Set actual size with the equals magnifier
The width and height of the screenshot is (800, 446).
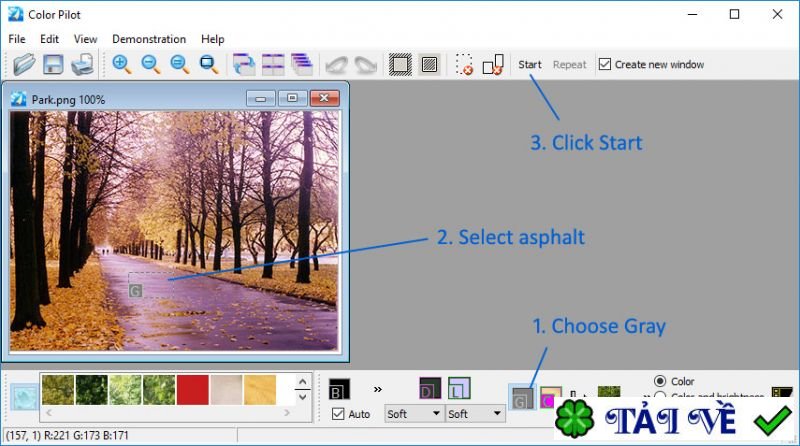pyautogui.click(x=180, y=65)
